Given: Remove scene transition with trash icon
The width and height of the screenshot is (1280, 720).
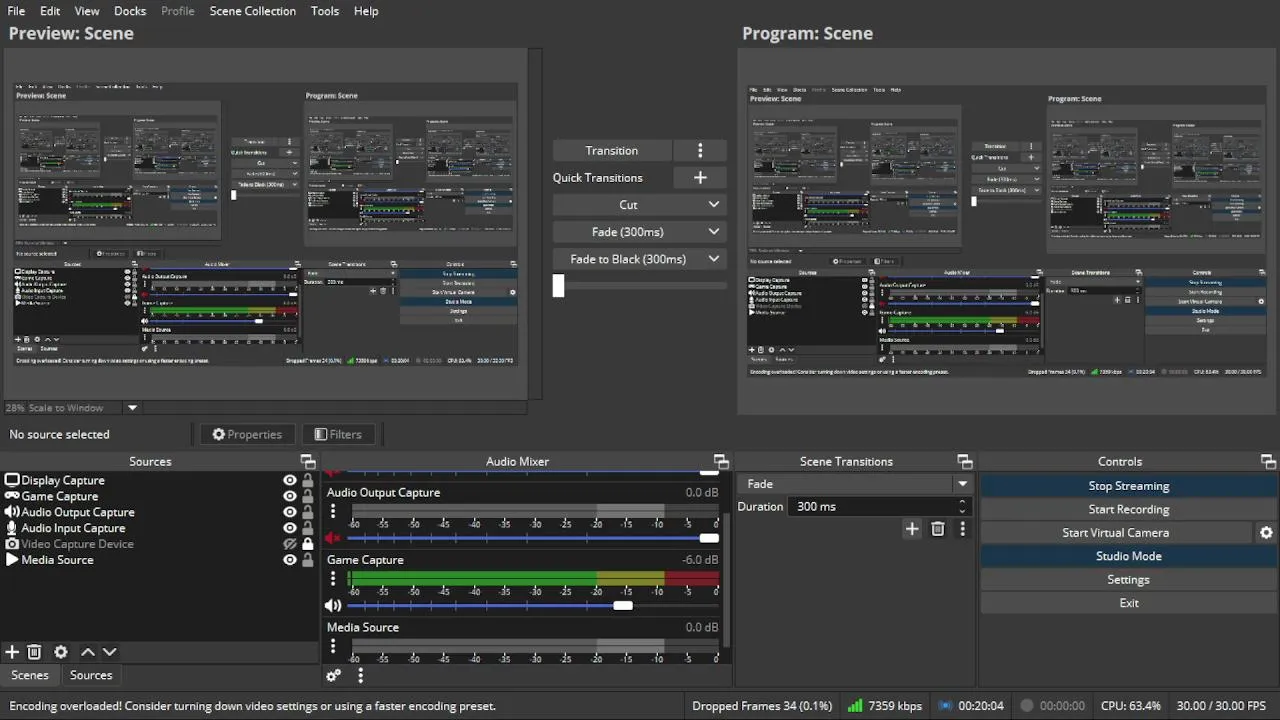Looking at the screenshot, I should tap(938, 529).
